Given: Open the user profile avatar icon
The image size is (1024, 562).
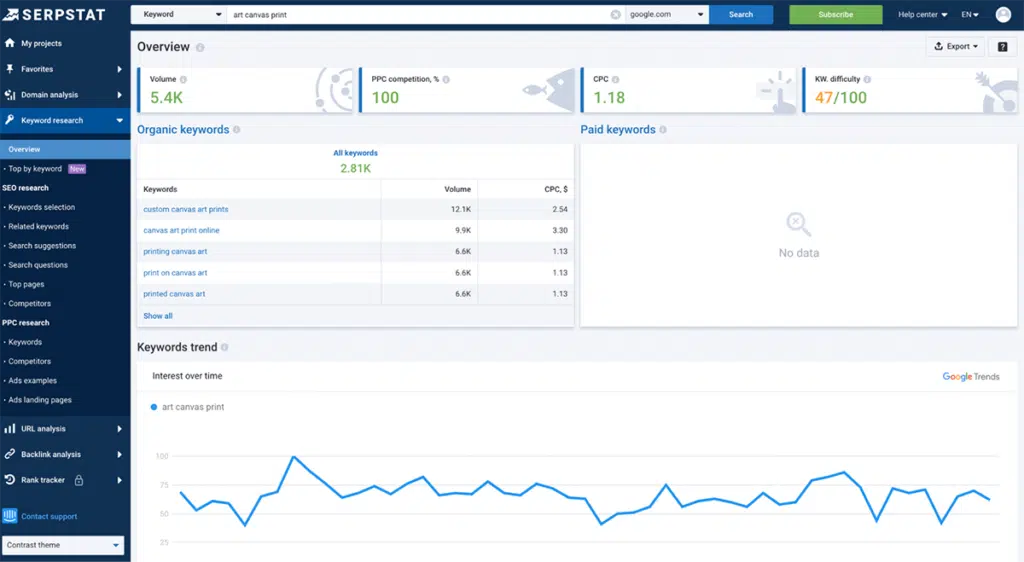Looking at the screenshot, I should click(x=1002, y=15).
